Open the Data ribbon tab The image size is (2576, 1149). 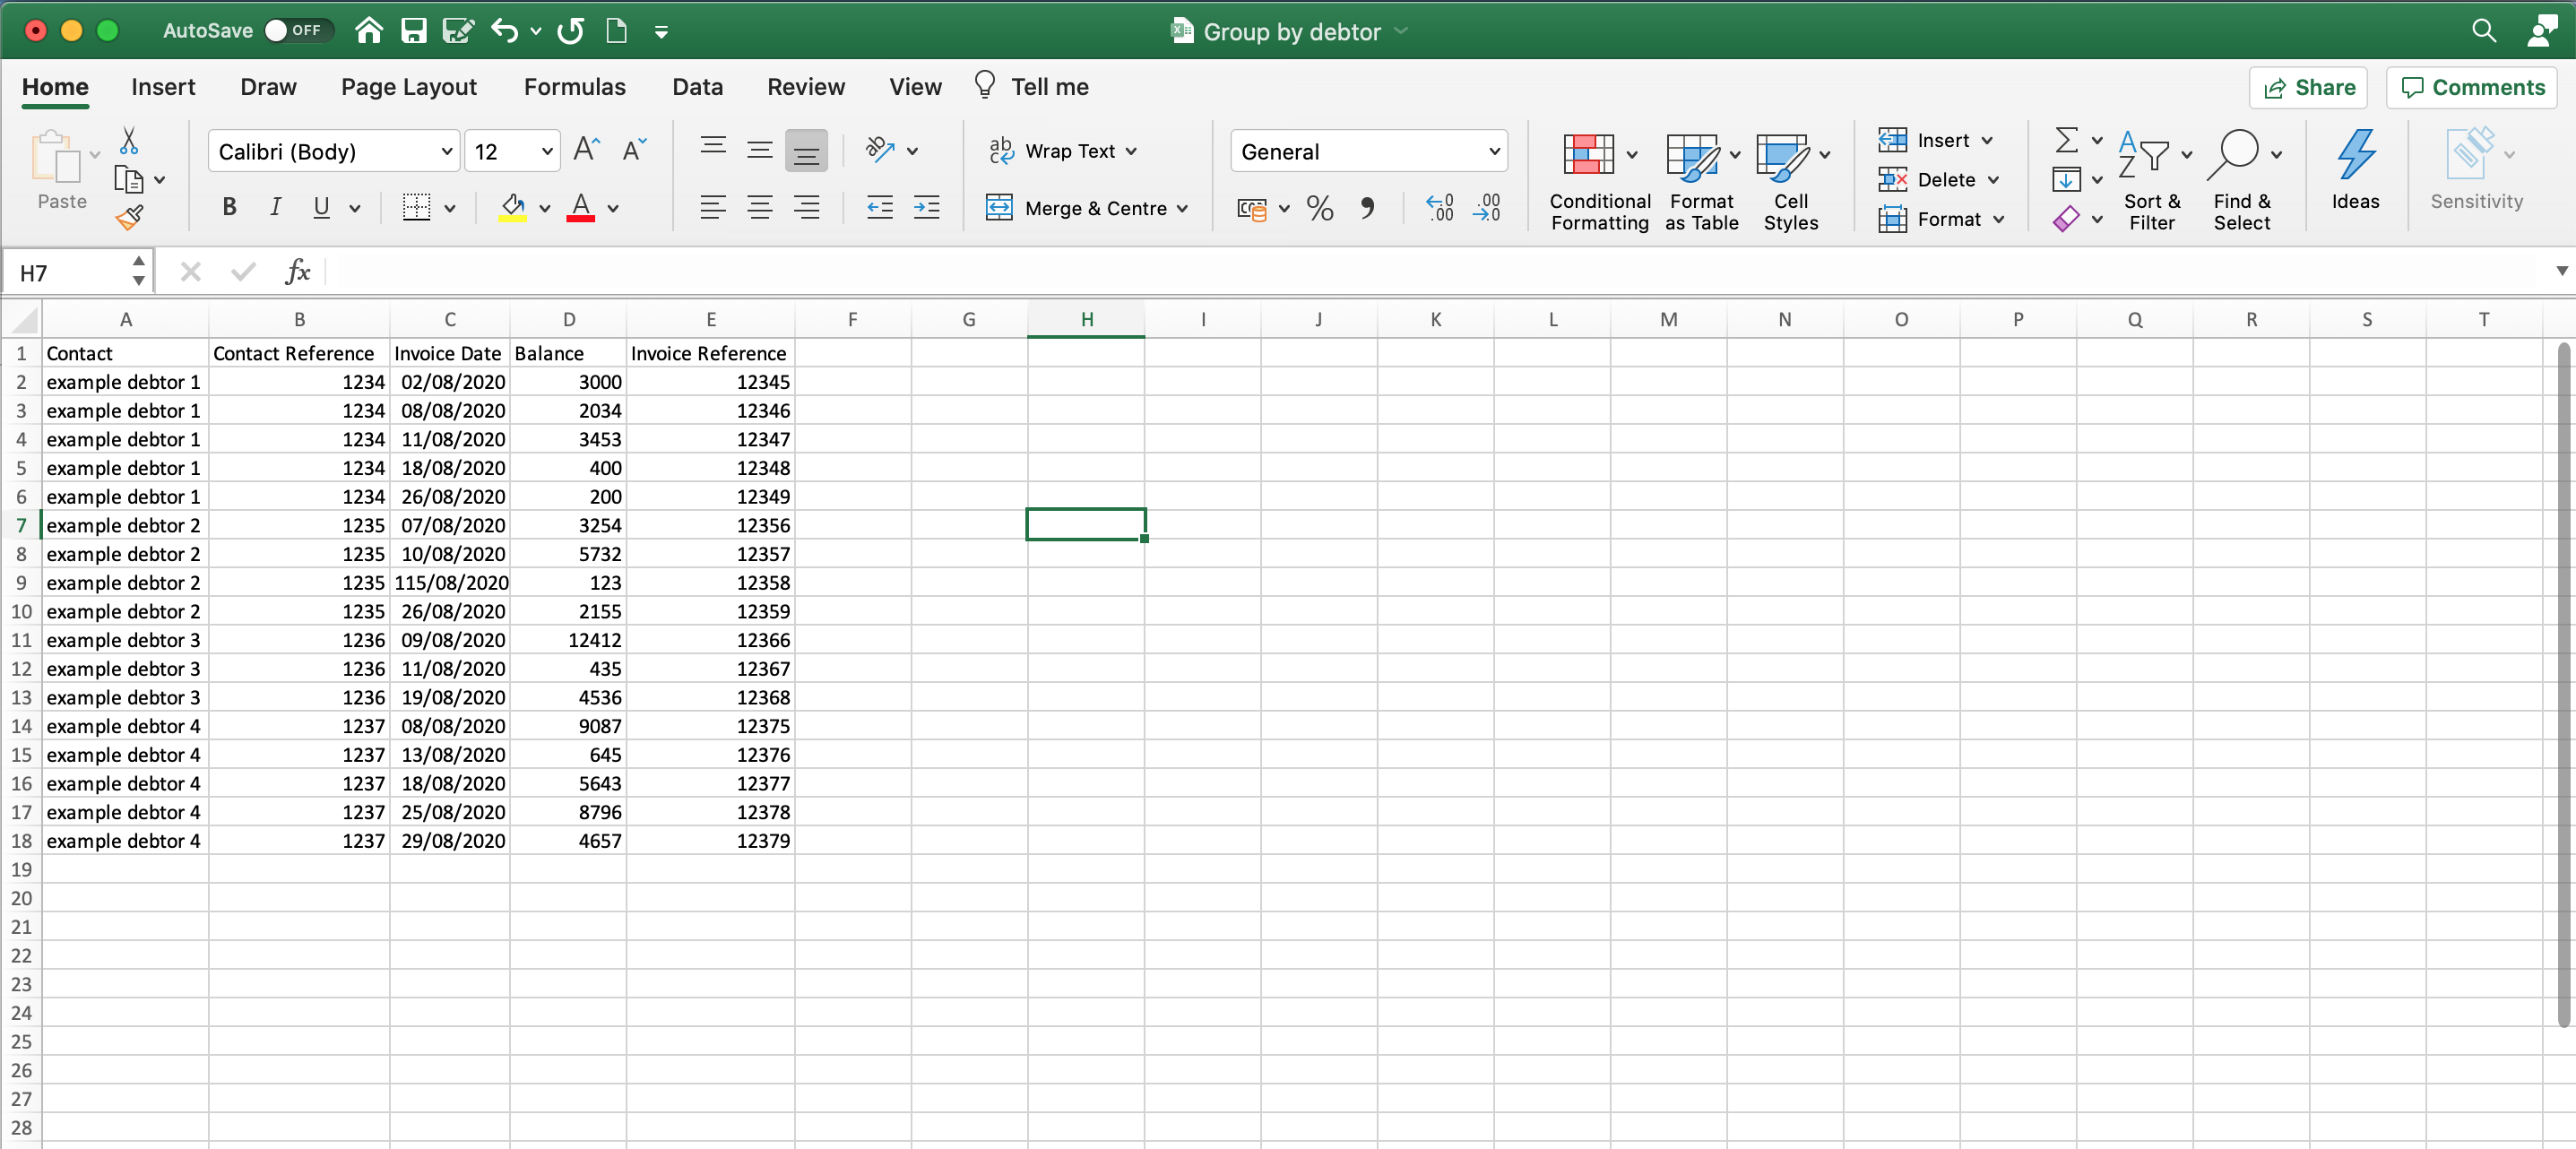pos(697,87)
